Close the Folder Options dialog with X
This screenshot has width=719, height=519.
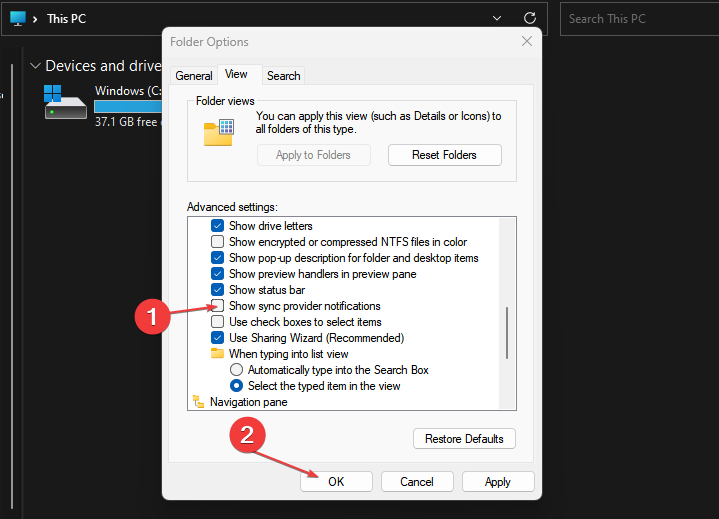tap(526, 41)
